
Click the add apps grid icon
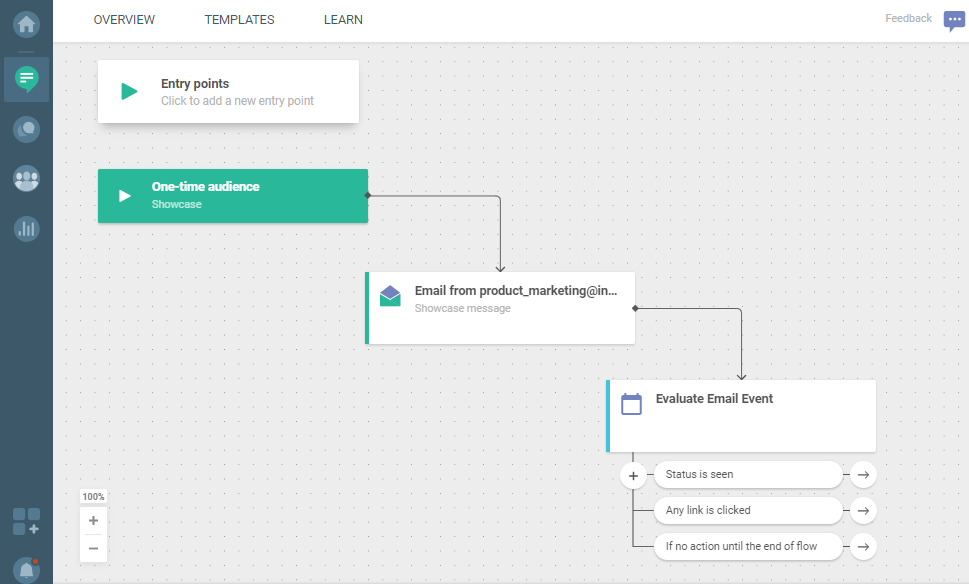(26, 521)
